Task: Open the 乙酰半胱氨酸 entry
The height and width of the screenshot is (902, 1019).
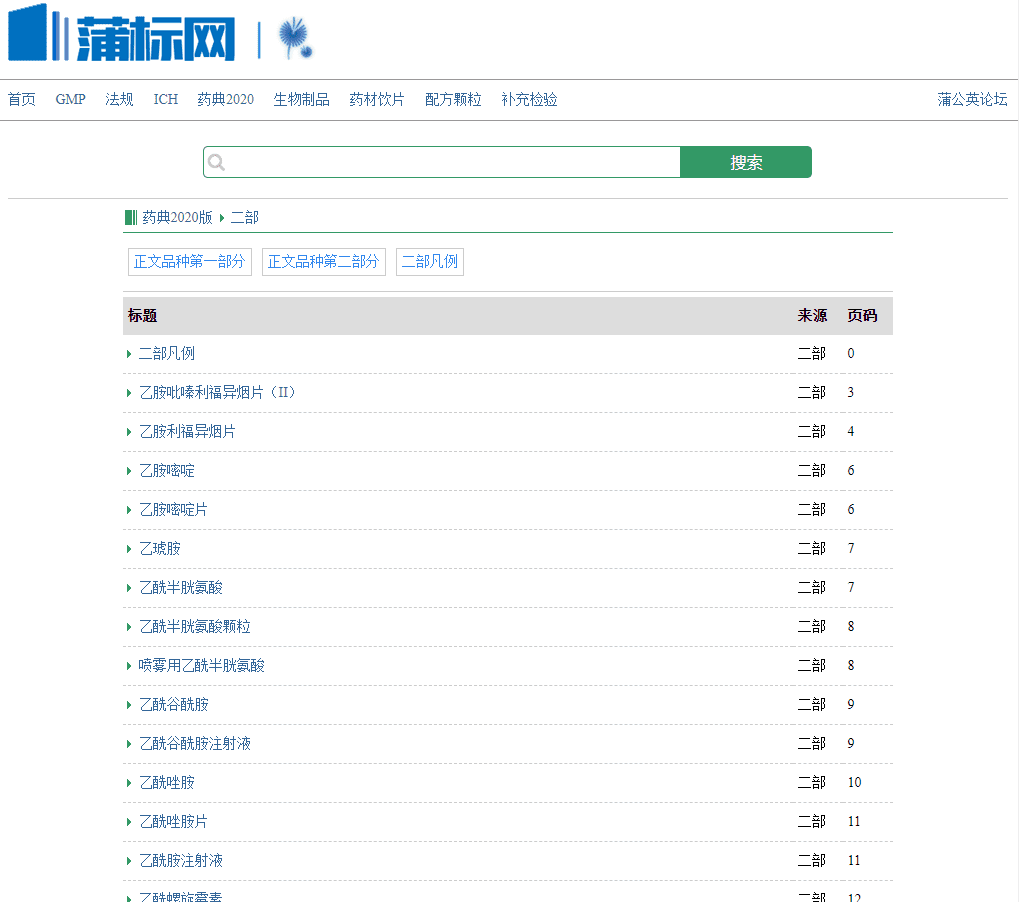Action: [x=181, y=587]
